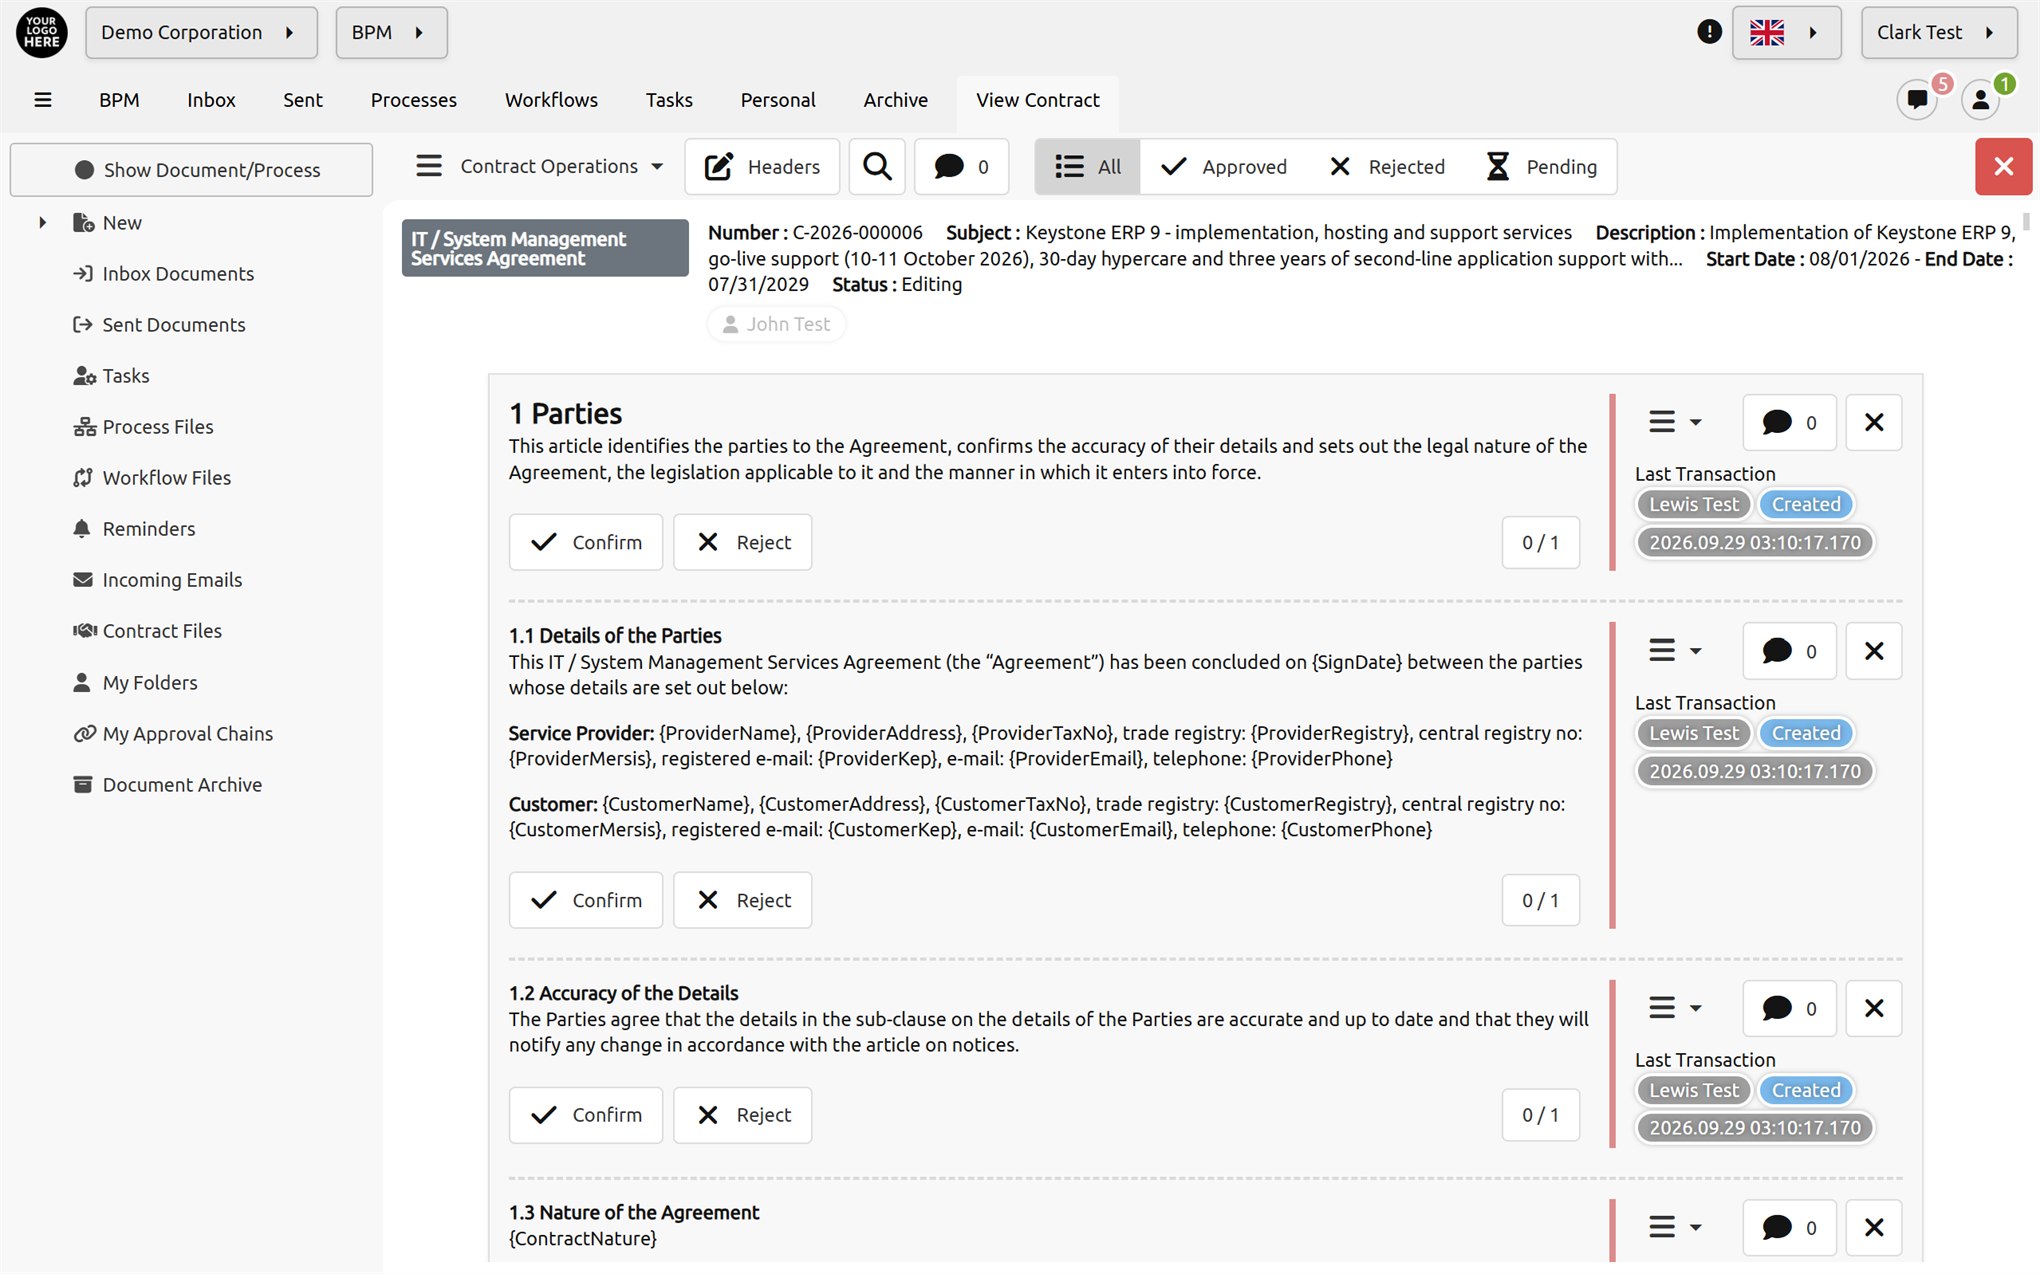The height and width of the screenshot is (1274, 2040).
Task: Remove the 1.2 Accuracy of the Details clause
Action: pyautogui.click(x=1874, y=1008)
